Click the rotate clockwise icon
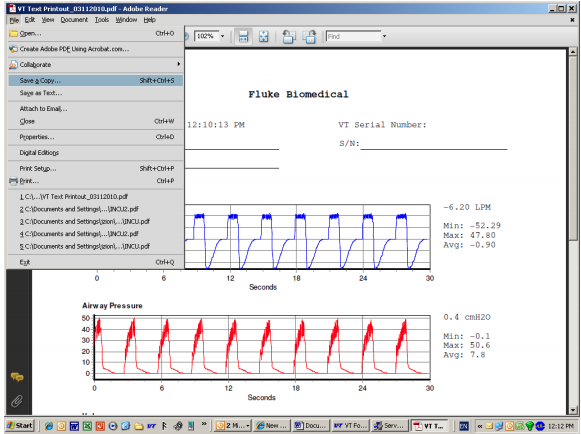The height and width of the screenshot is (434, 581). click(x=309, y=36)
